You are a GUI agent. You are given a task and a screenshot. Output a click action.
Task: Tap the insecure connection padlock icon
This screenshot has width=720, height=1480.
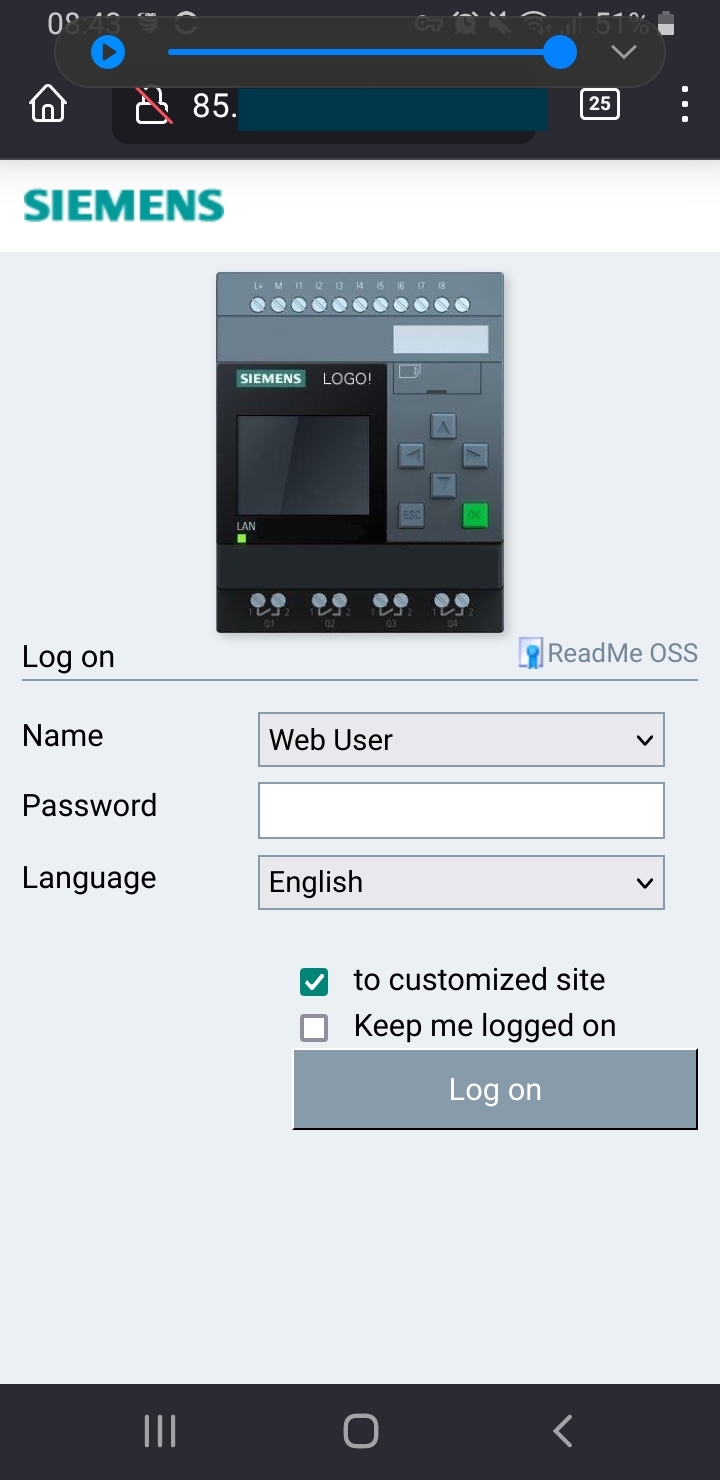pyautogui.click(x=154, y=105)
